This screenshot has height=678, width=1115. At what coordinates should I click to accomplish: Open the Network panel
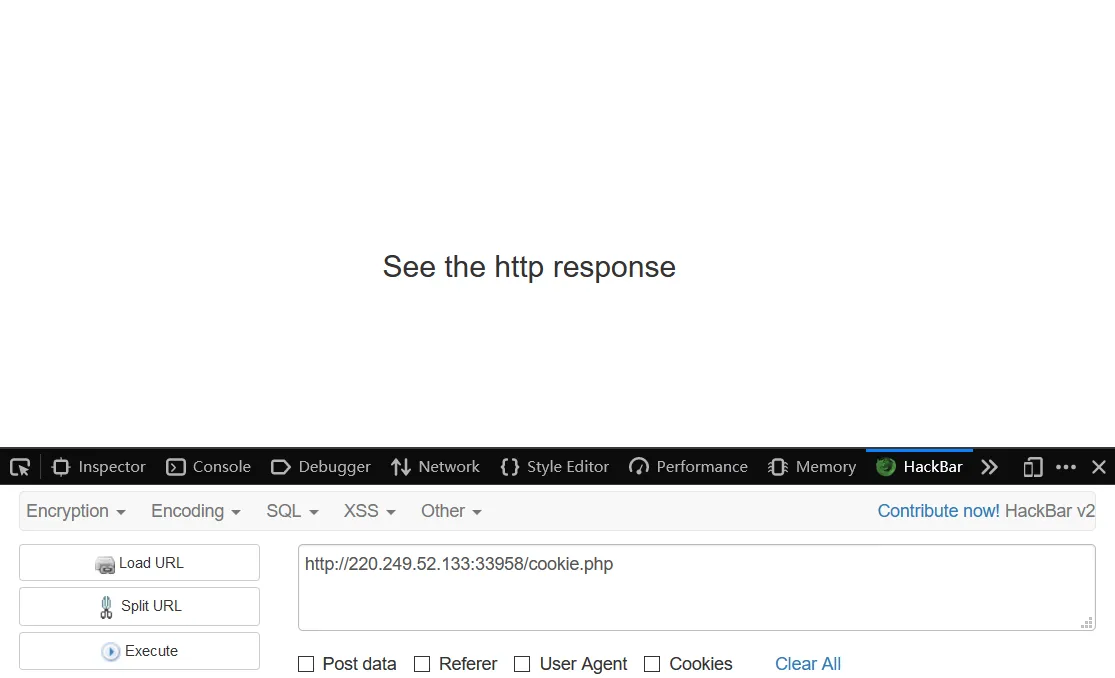[435, 467]
